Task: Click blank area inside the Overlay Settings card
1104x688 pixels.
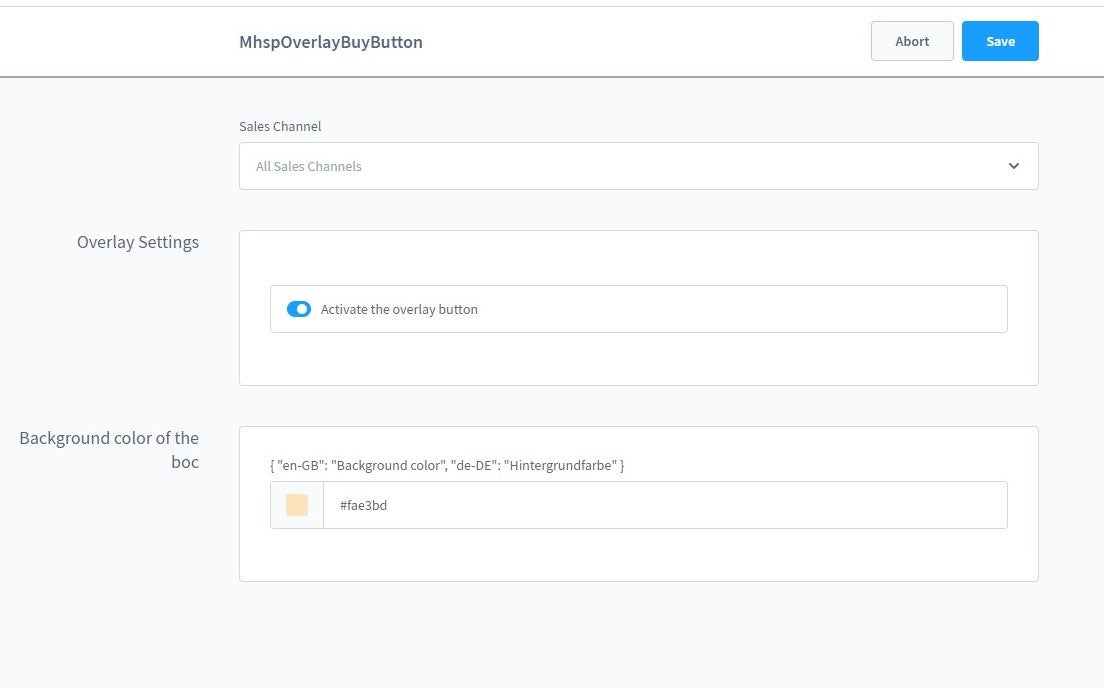Action: pos(638,358)
